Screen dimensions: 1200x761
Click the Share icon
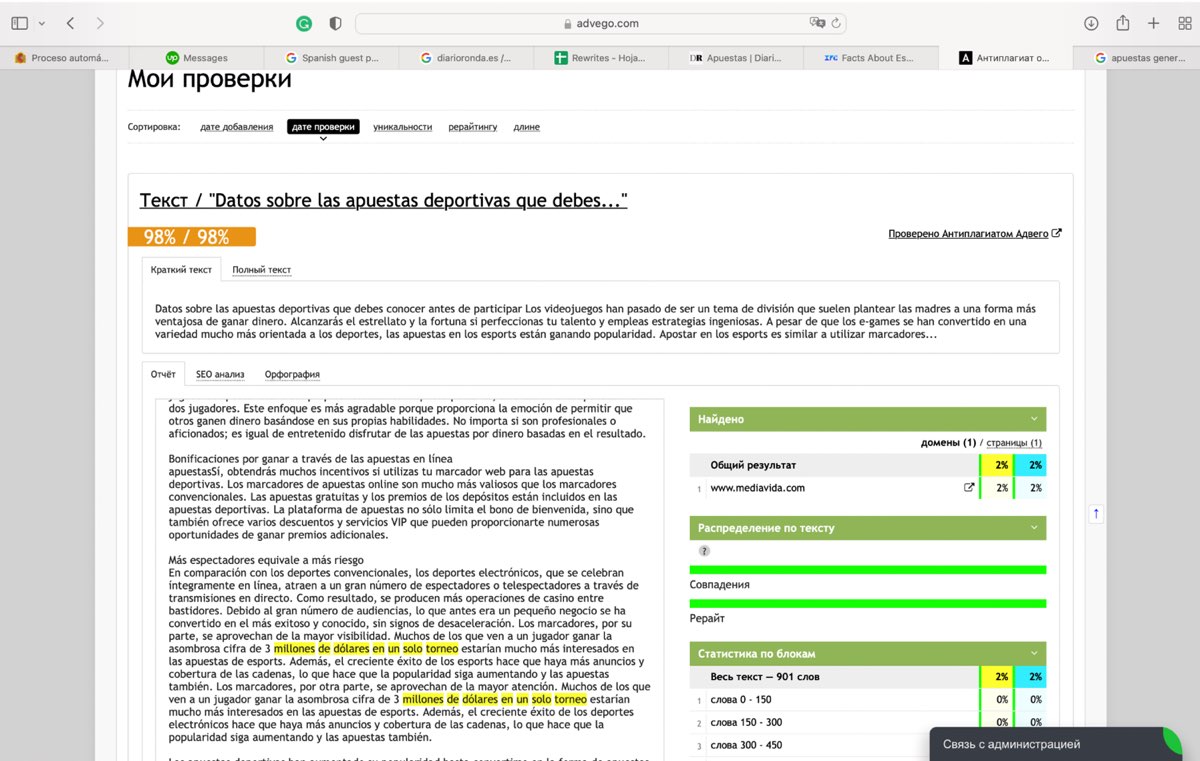(1123, 23)
